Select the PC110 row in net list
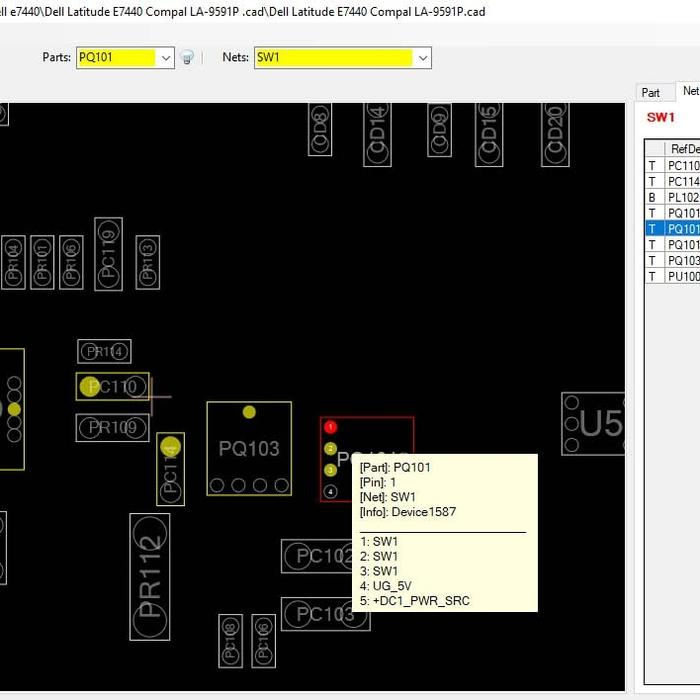This screenshot has height=700, width=700. (x=672, y=166)
